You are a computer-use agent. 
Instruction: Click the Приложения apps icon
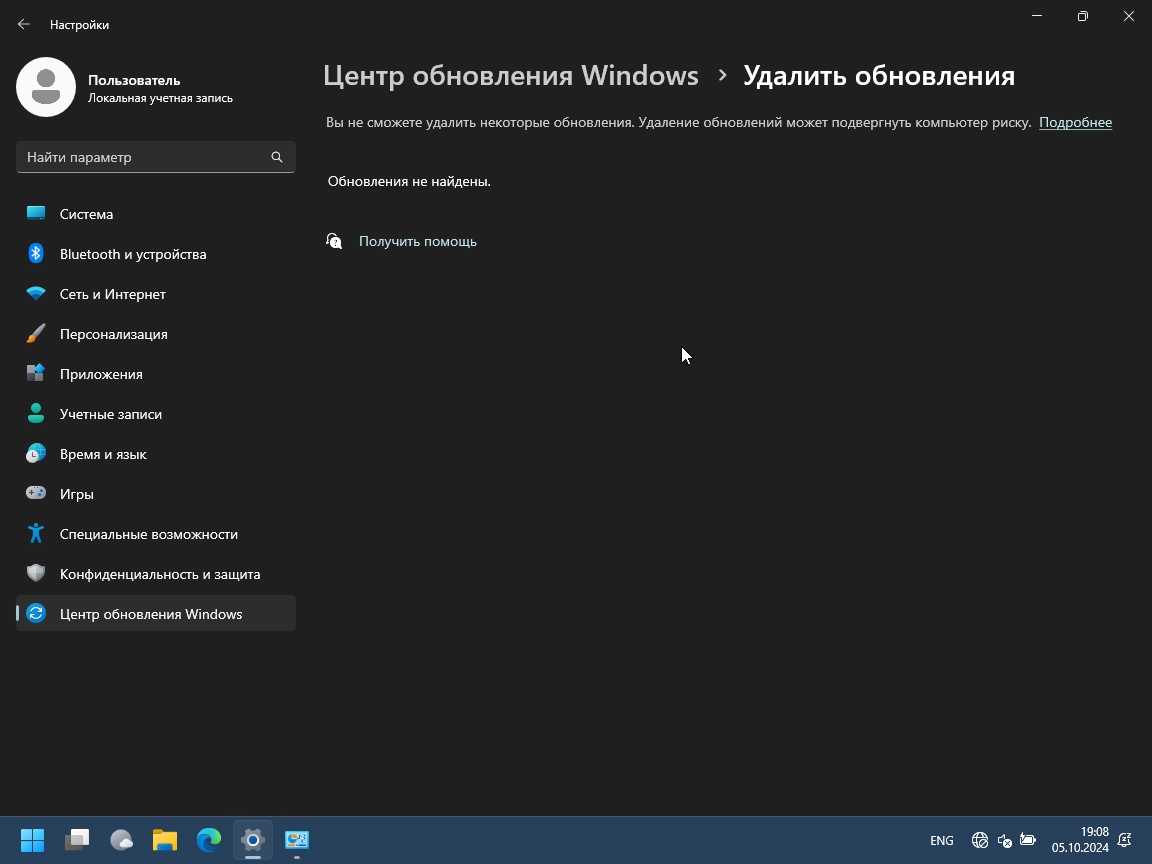(x=36, y=373)
